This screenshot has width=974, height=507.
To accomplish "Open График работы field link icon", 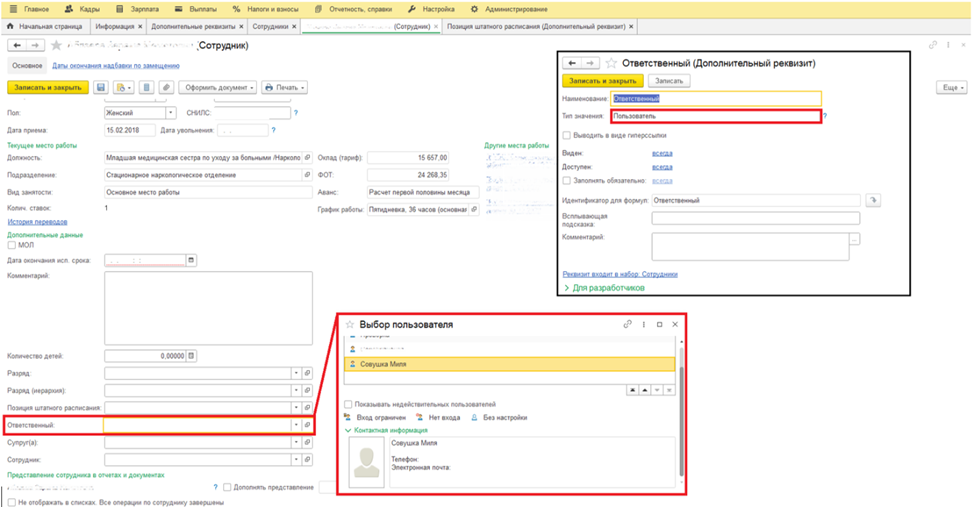I will pyautogui.click(x=474, y=210).
